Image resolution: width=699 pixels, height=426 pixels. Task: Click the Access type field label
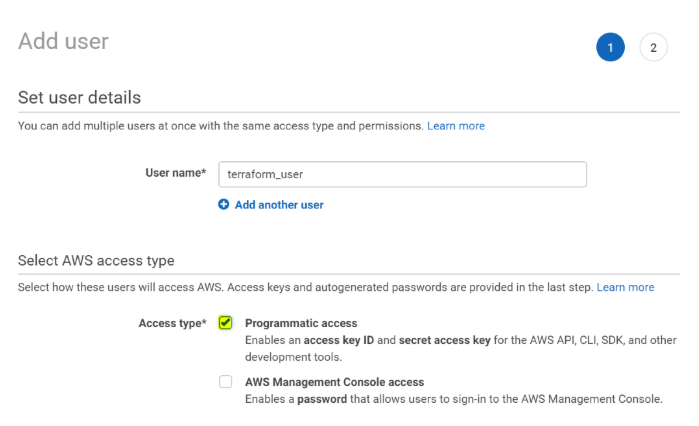[x=172, y=323]
